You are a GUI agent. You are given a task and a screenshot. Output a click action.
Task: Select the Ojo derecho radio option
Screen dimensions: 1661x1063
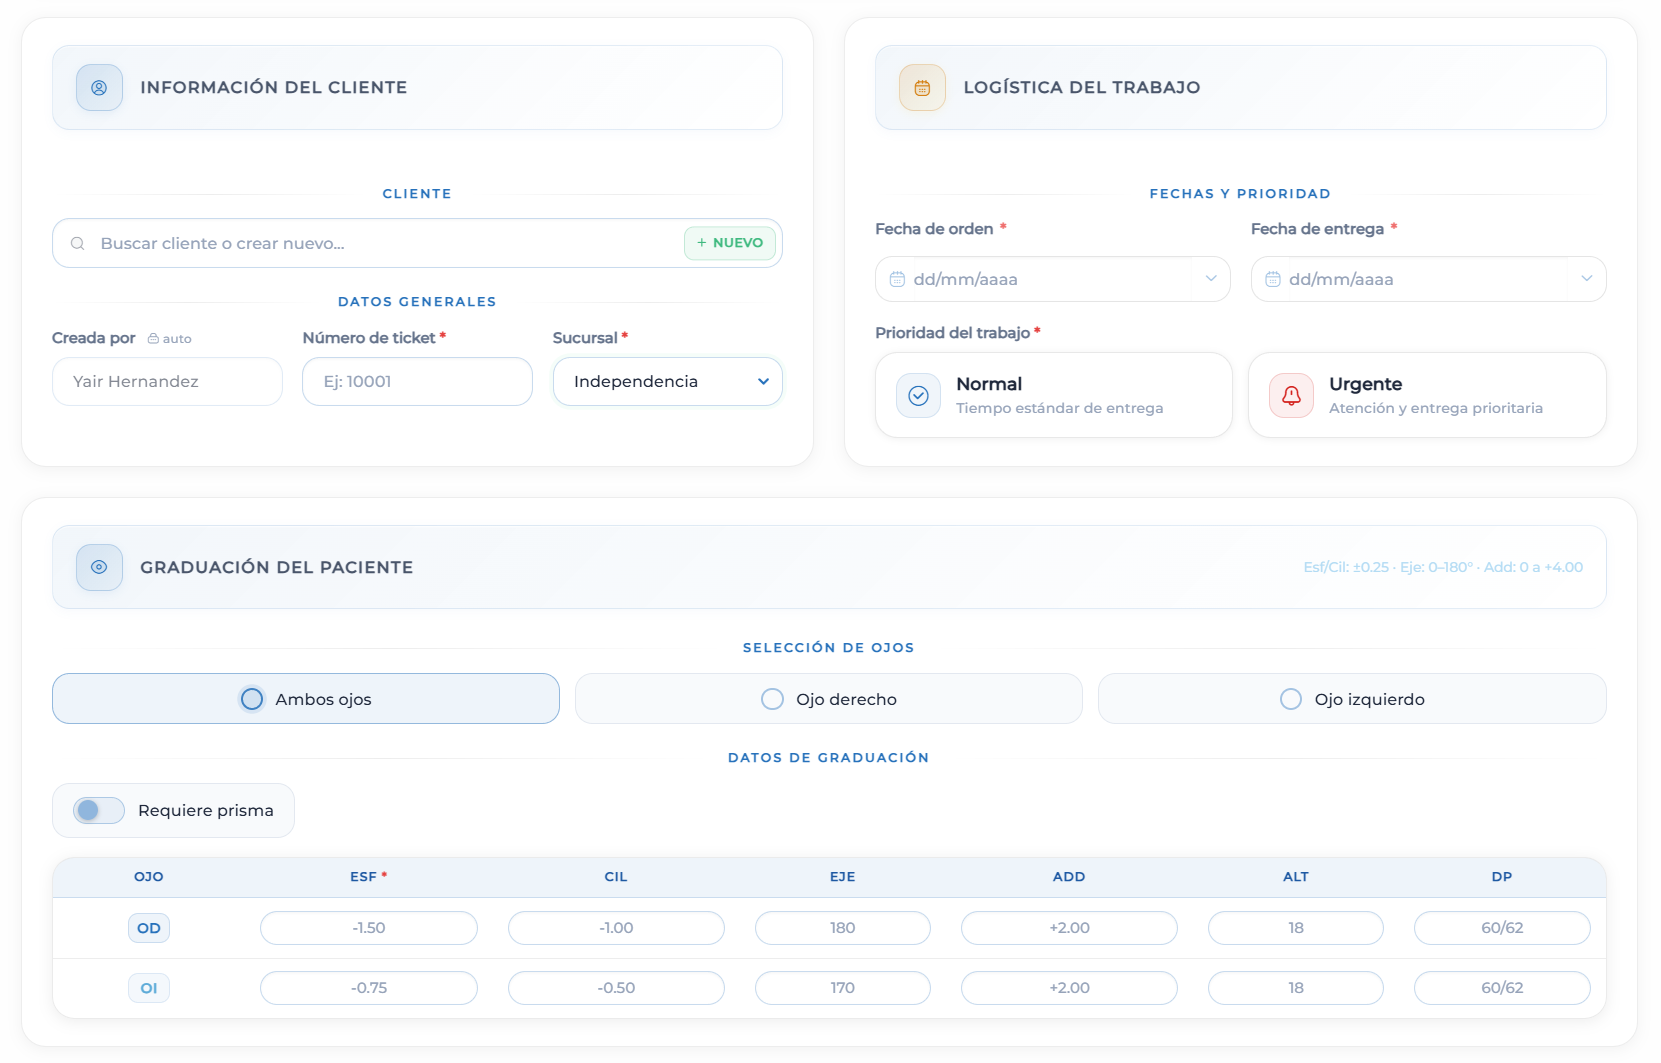pos(772,699)
